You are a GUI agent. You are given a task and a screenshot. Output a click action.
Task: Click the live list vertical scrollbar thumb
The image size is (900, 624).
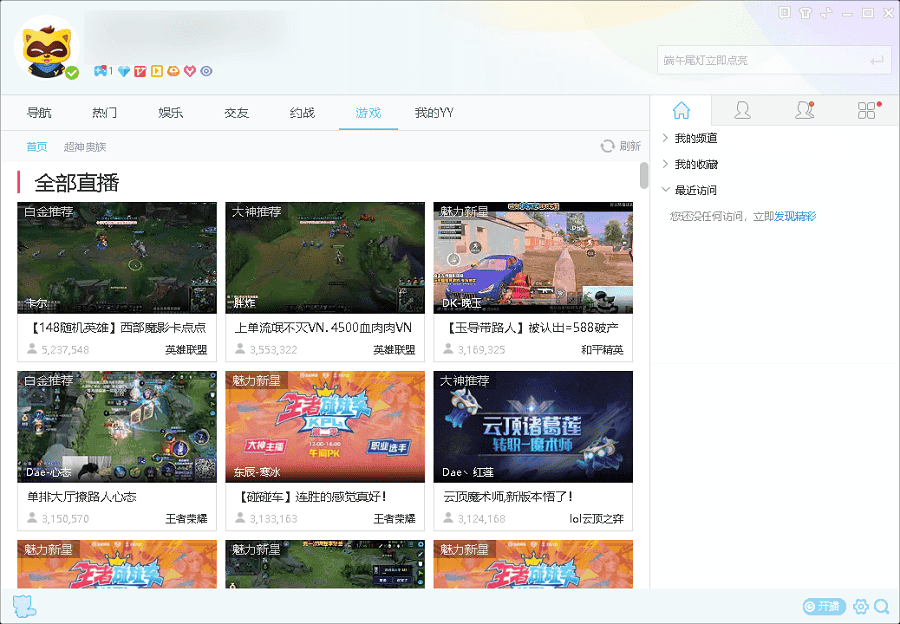point(643,175)
